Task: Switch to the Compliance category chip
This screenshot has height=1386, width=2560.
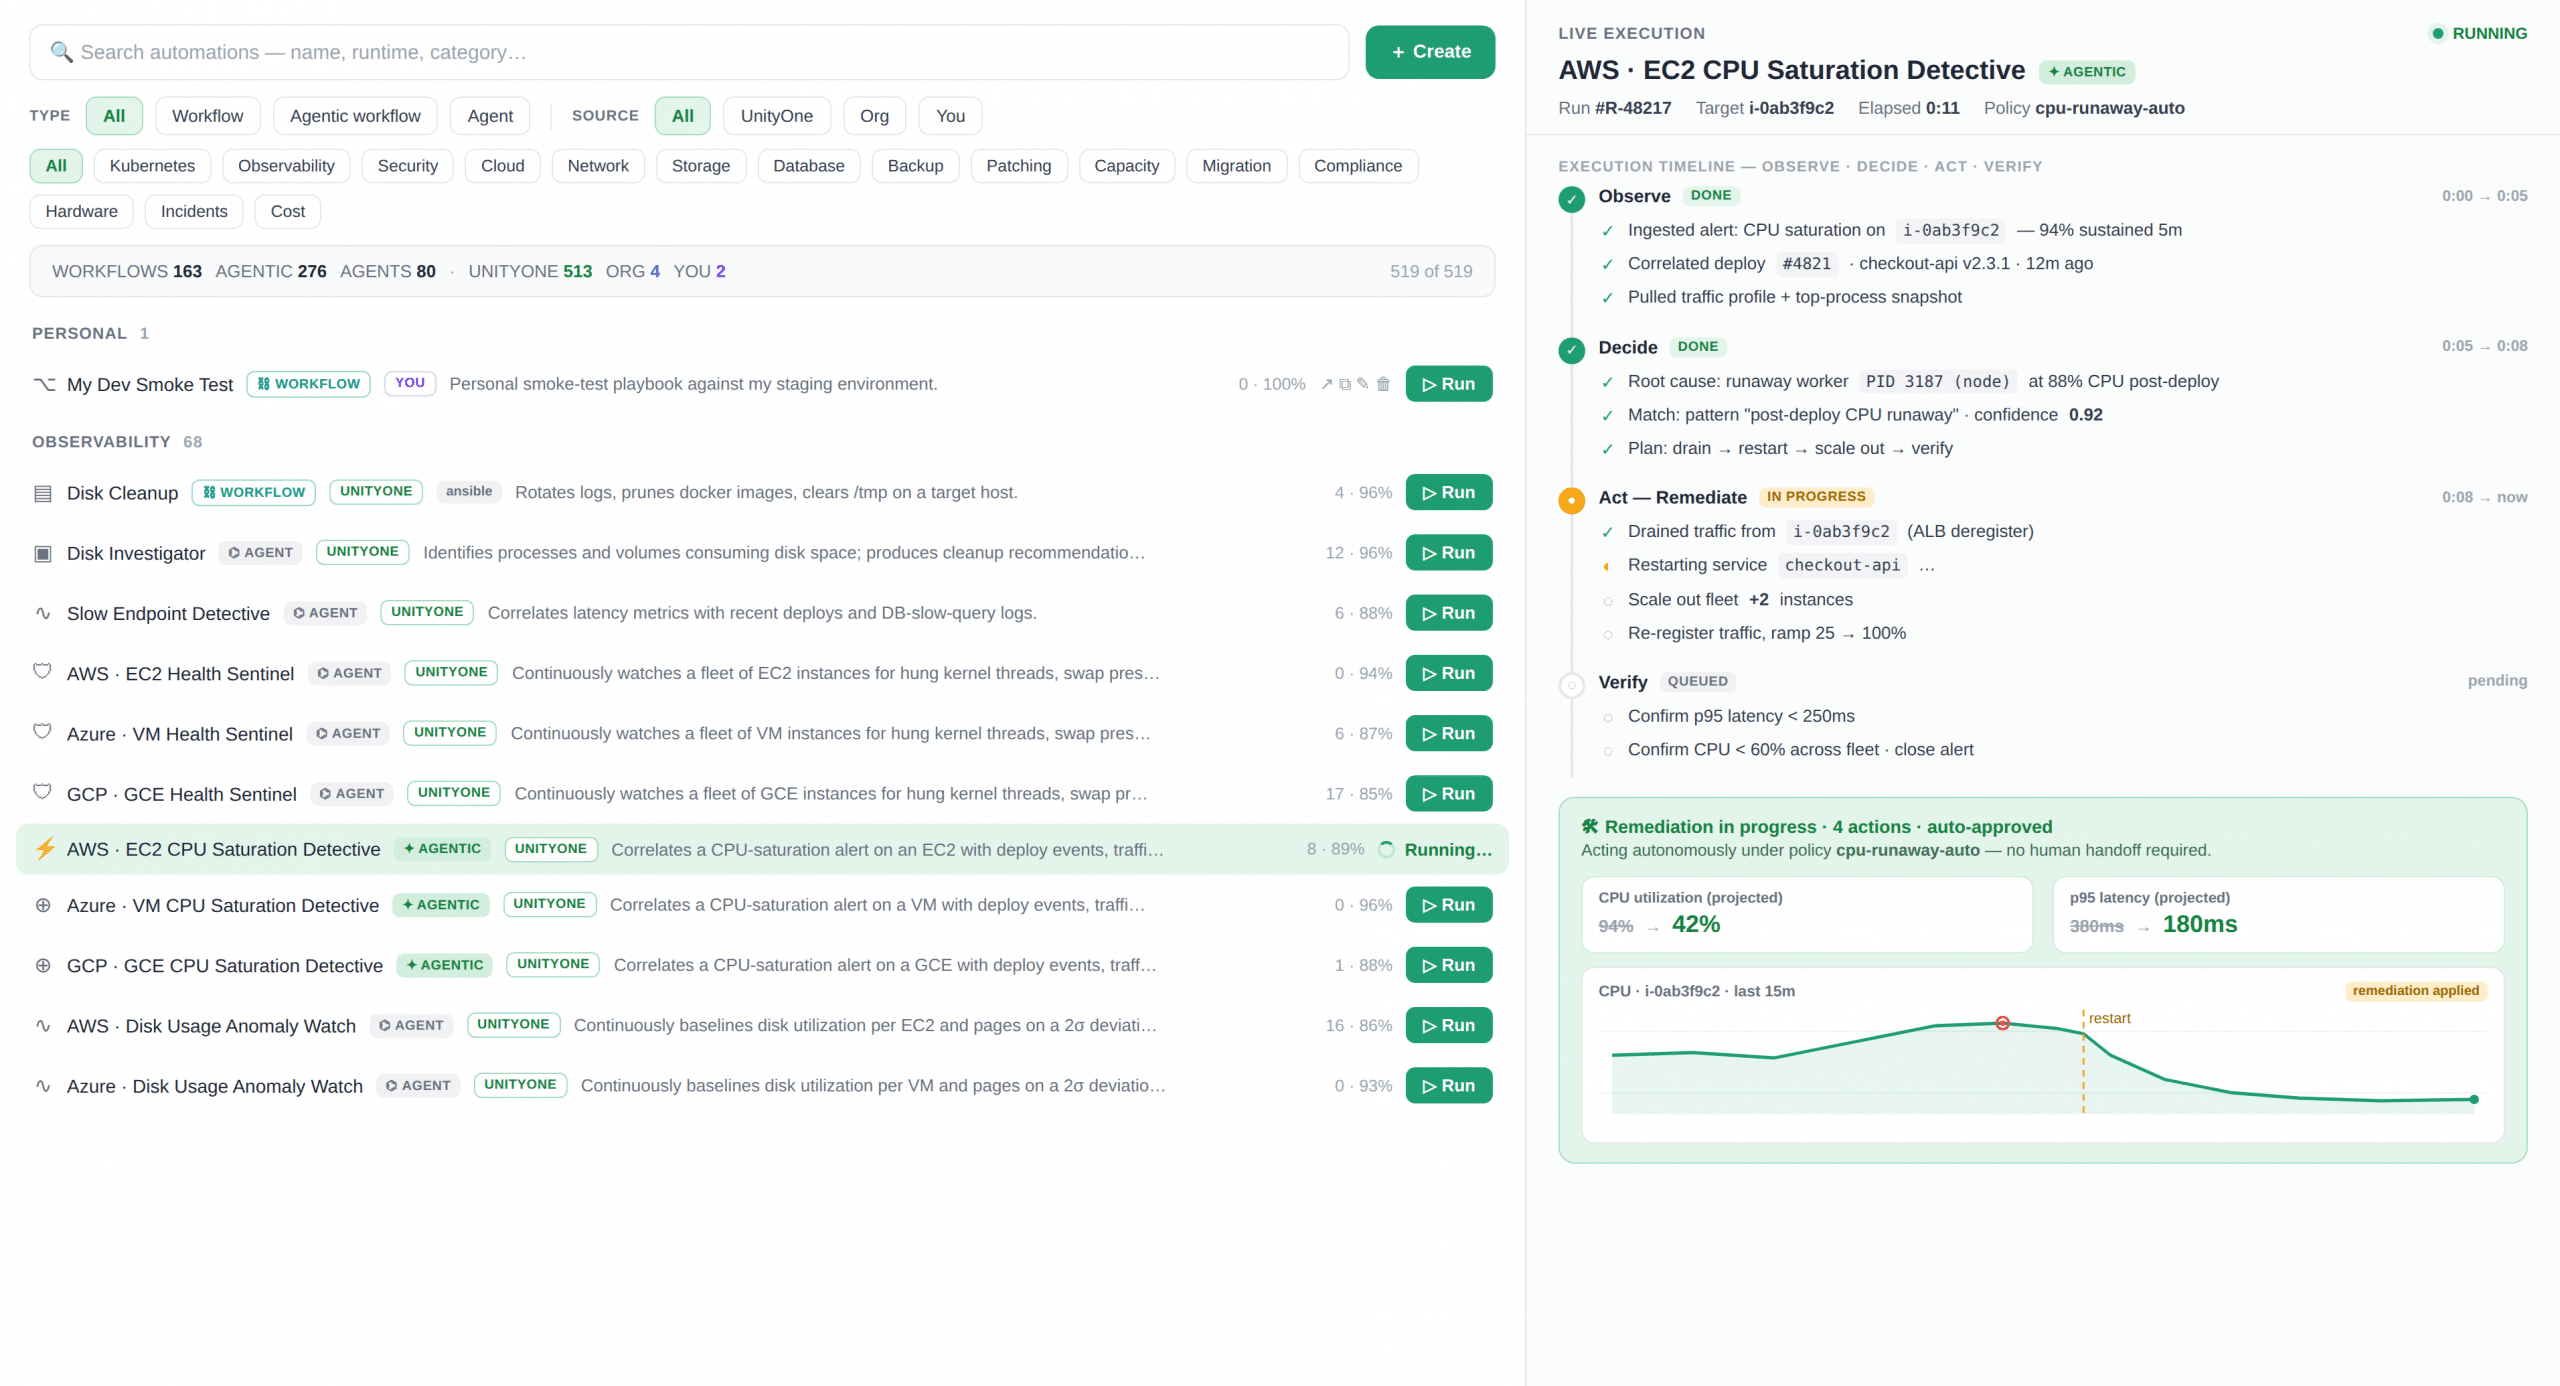Action: coord(1357,166)
